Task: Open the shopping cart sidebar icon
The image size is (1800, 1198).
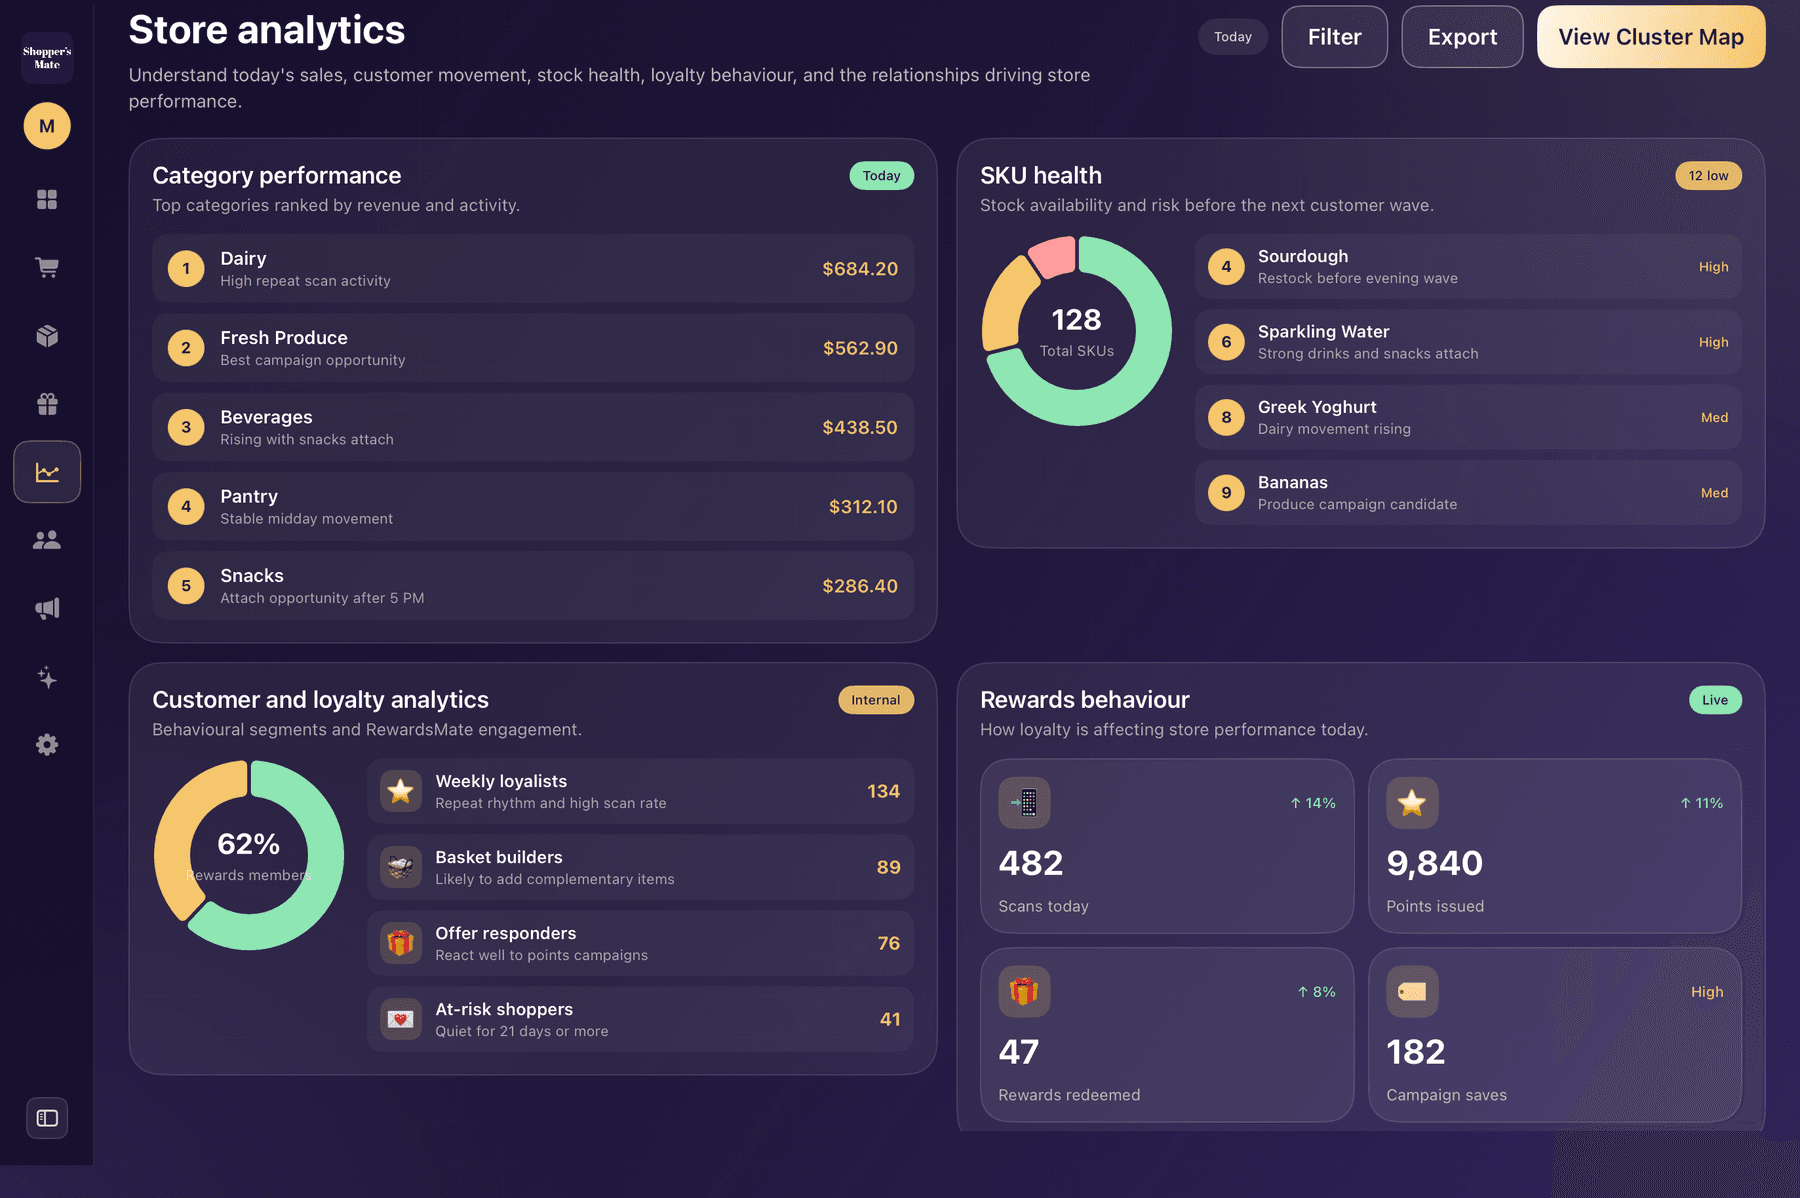Action: tap(47, 267)
